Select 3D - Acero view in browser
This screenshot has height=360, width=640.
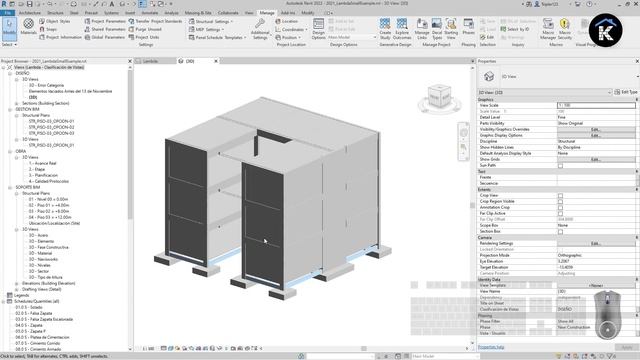pyautogui.click(x=38, y=236)
